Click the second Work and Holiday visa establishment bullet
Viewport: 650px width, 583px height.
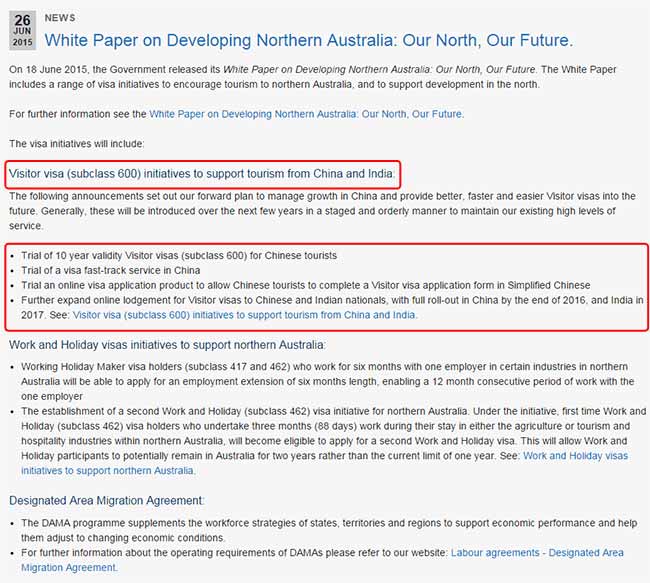(x=334, y=441)
